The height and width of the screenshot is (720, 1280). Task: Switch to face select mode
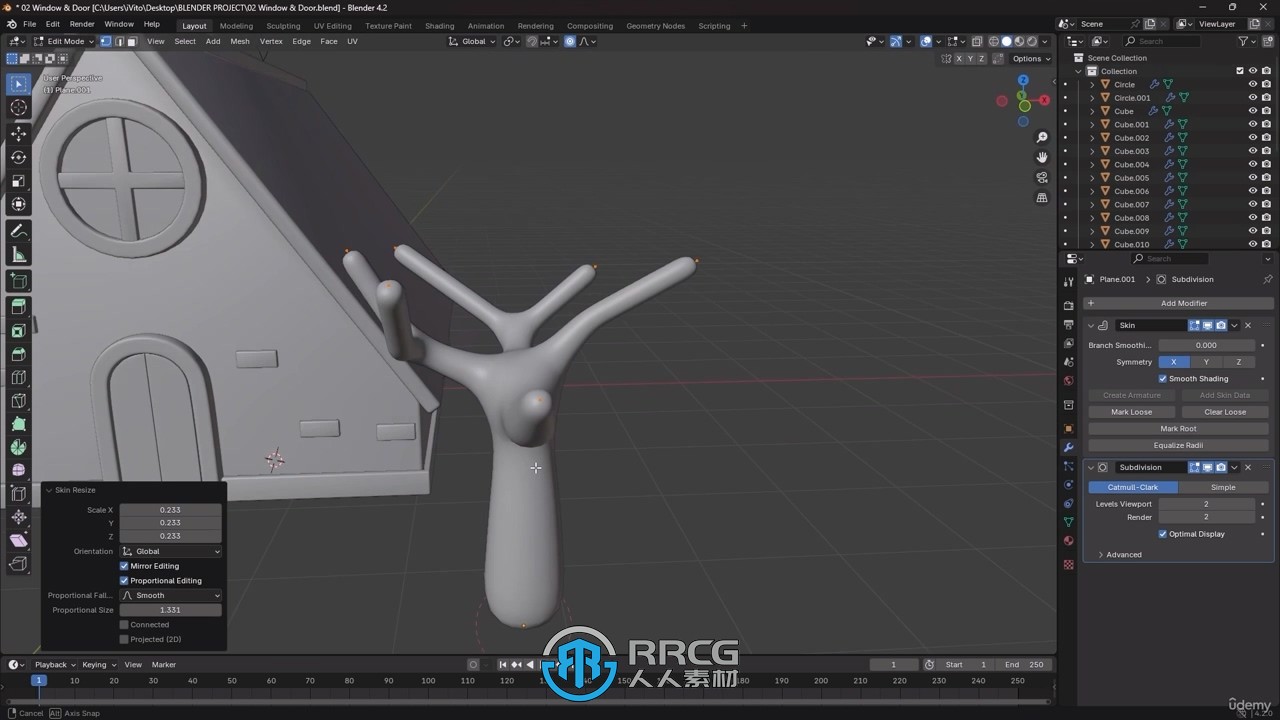[132, 41]
